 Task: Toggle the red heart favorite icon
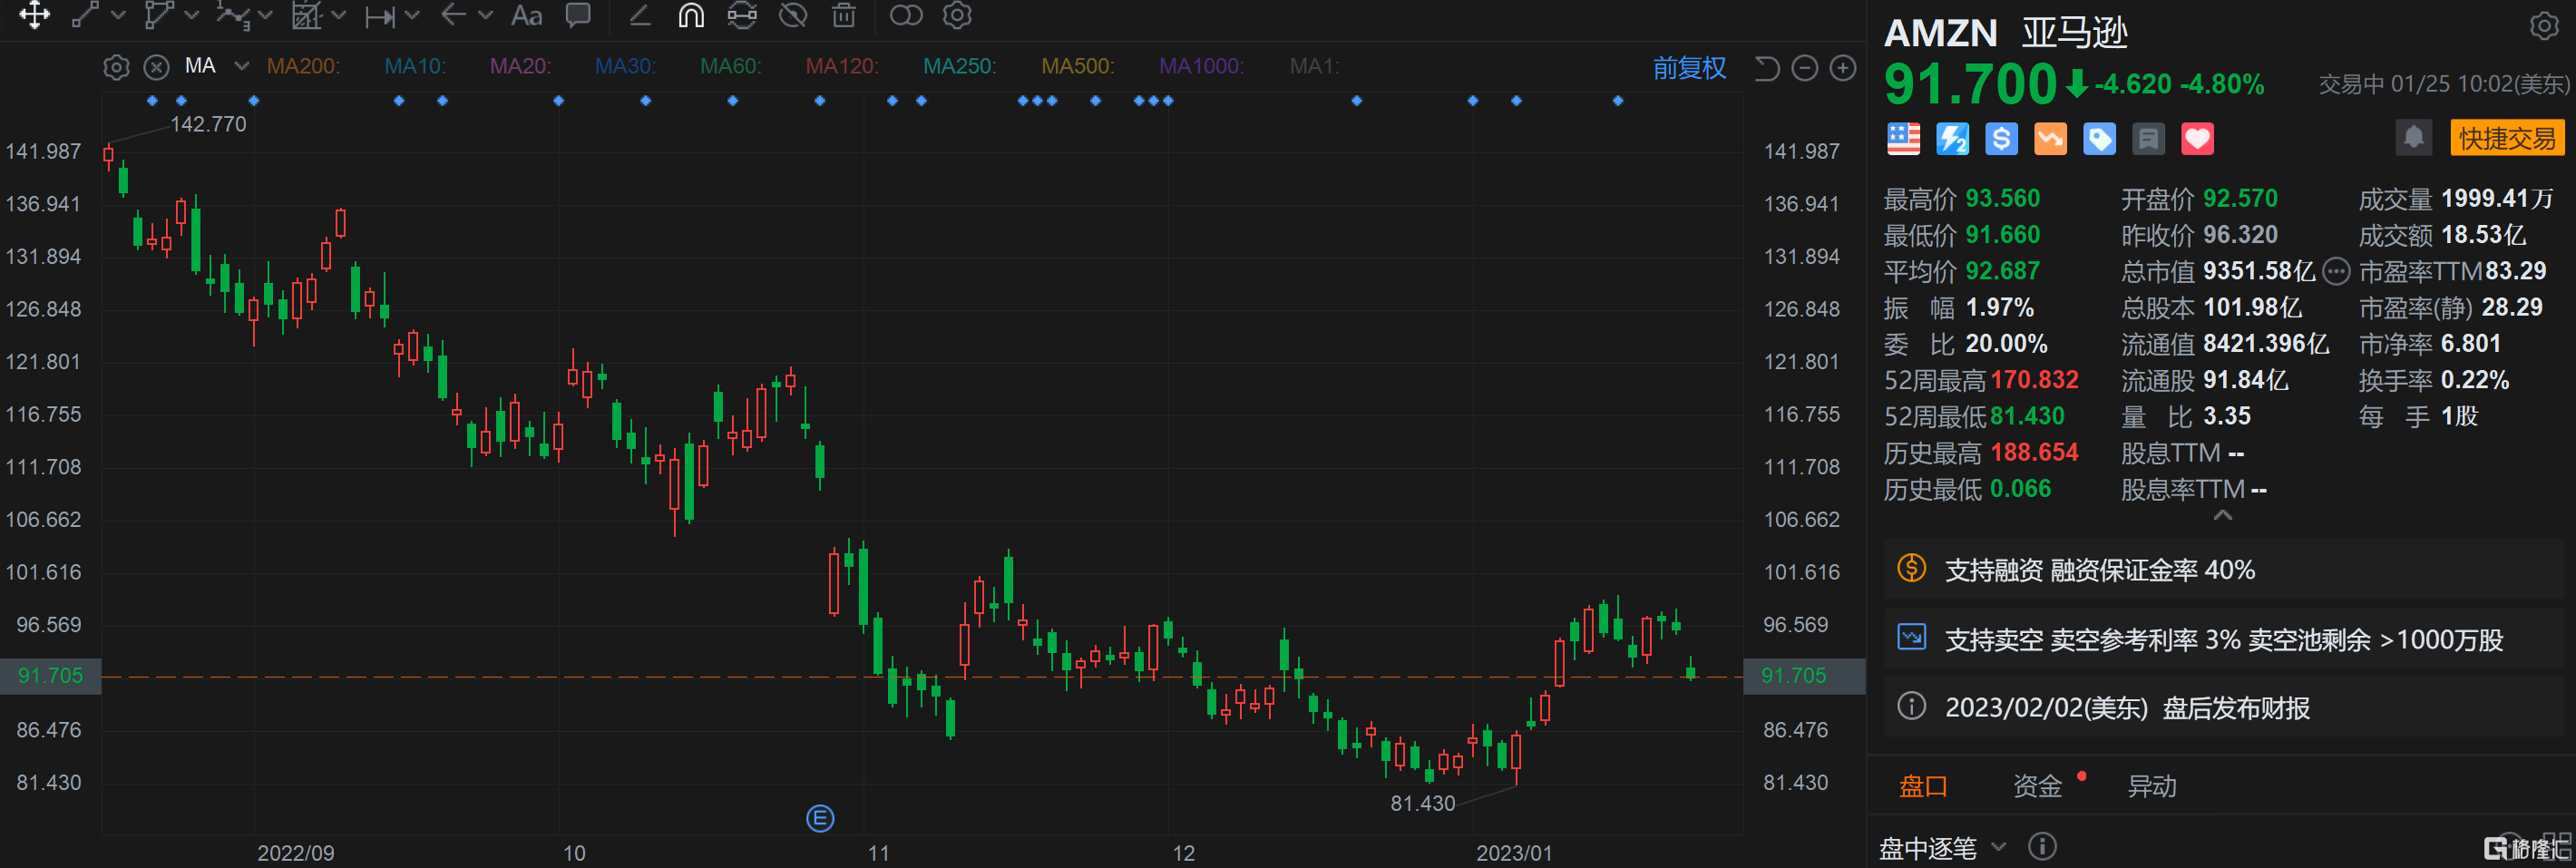click(2197, 139)
